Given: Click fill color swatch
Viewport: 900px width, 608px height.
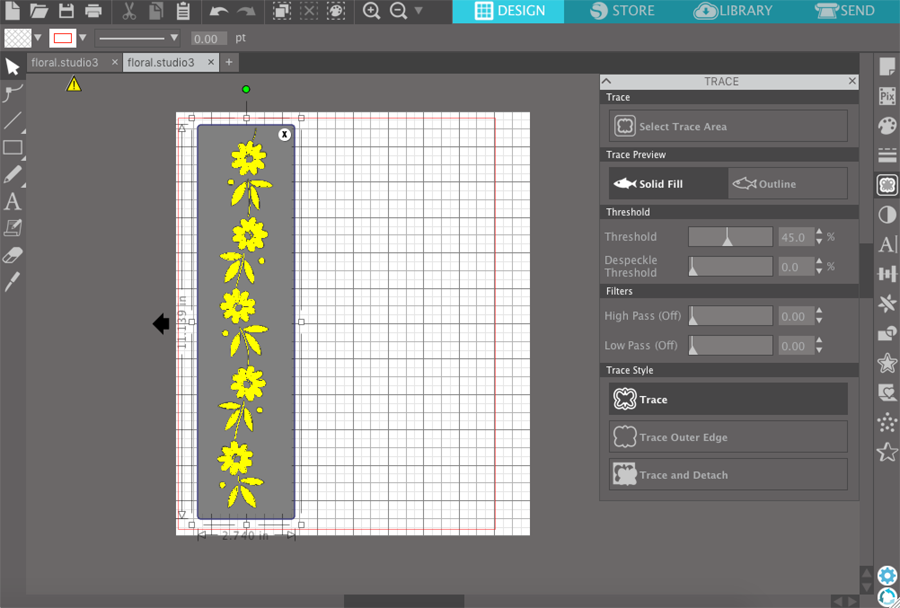Looking at the screenshot, I should coord(18,38).
